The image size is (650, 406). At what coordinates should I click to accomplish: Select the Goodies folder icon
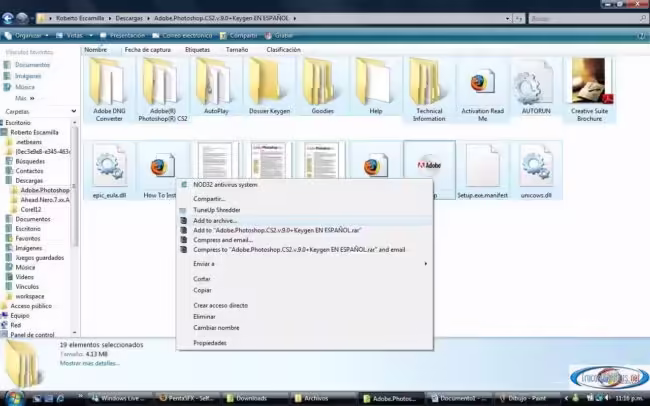(x=322, y=82)
